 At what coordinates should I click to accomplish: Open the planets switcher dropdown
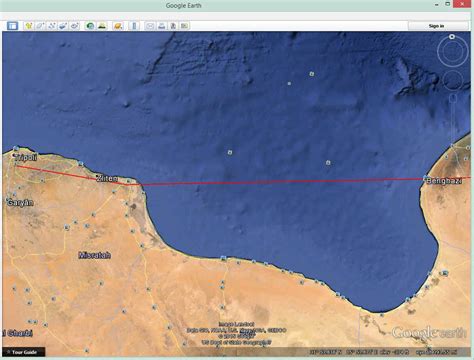coord(118,26)
